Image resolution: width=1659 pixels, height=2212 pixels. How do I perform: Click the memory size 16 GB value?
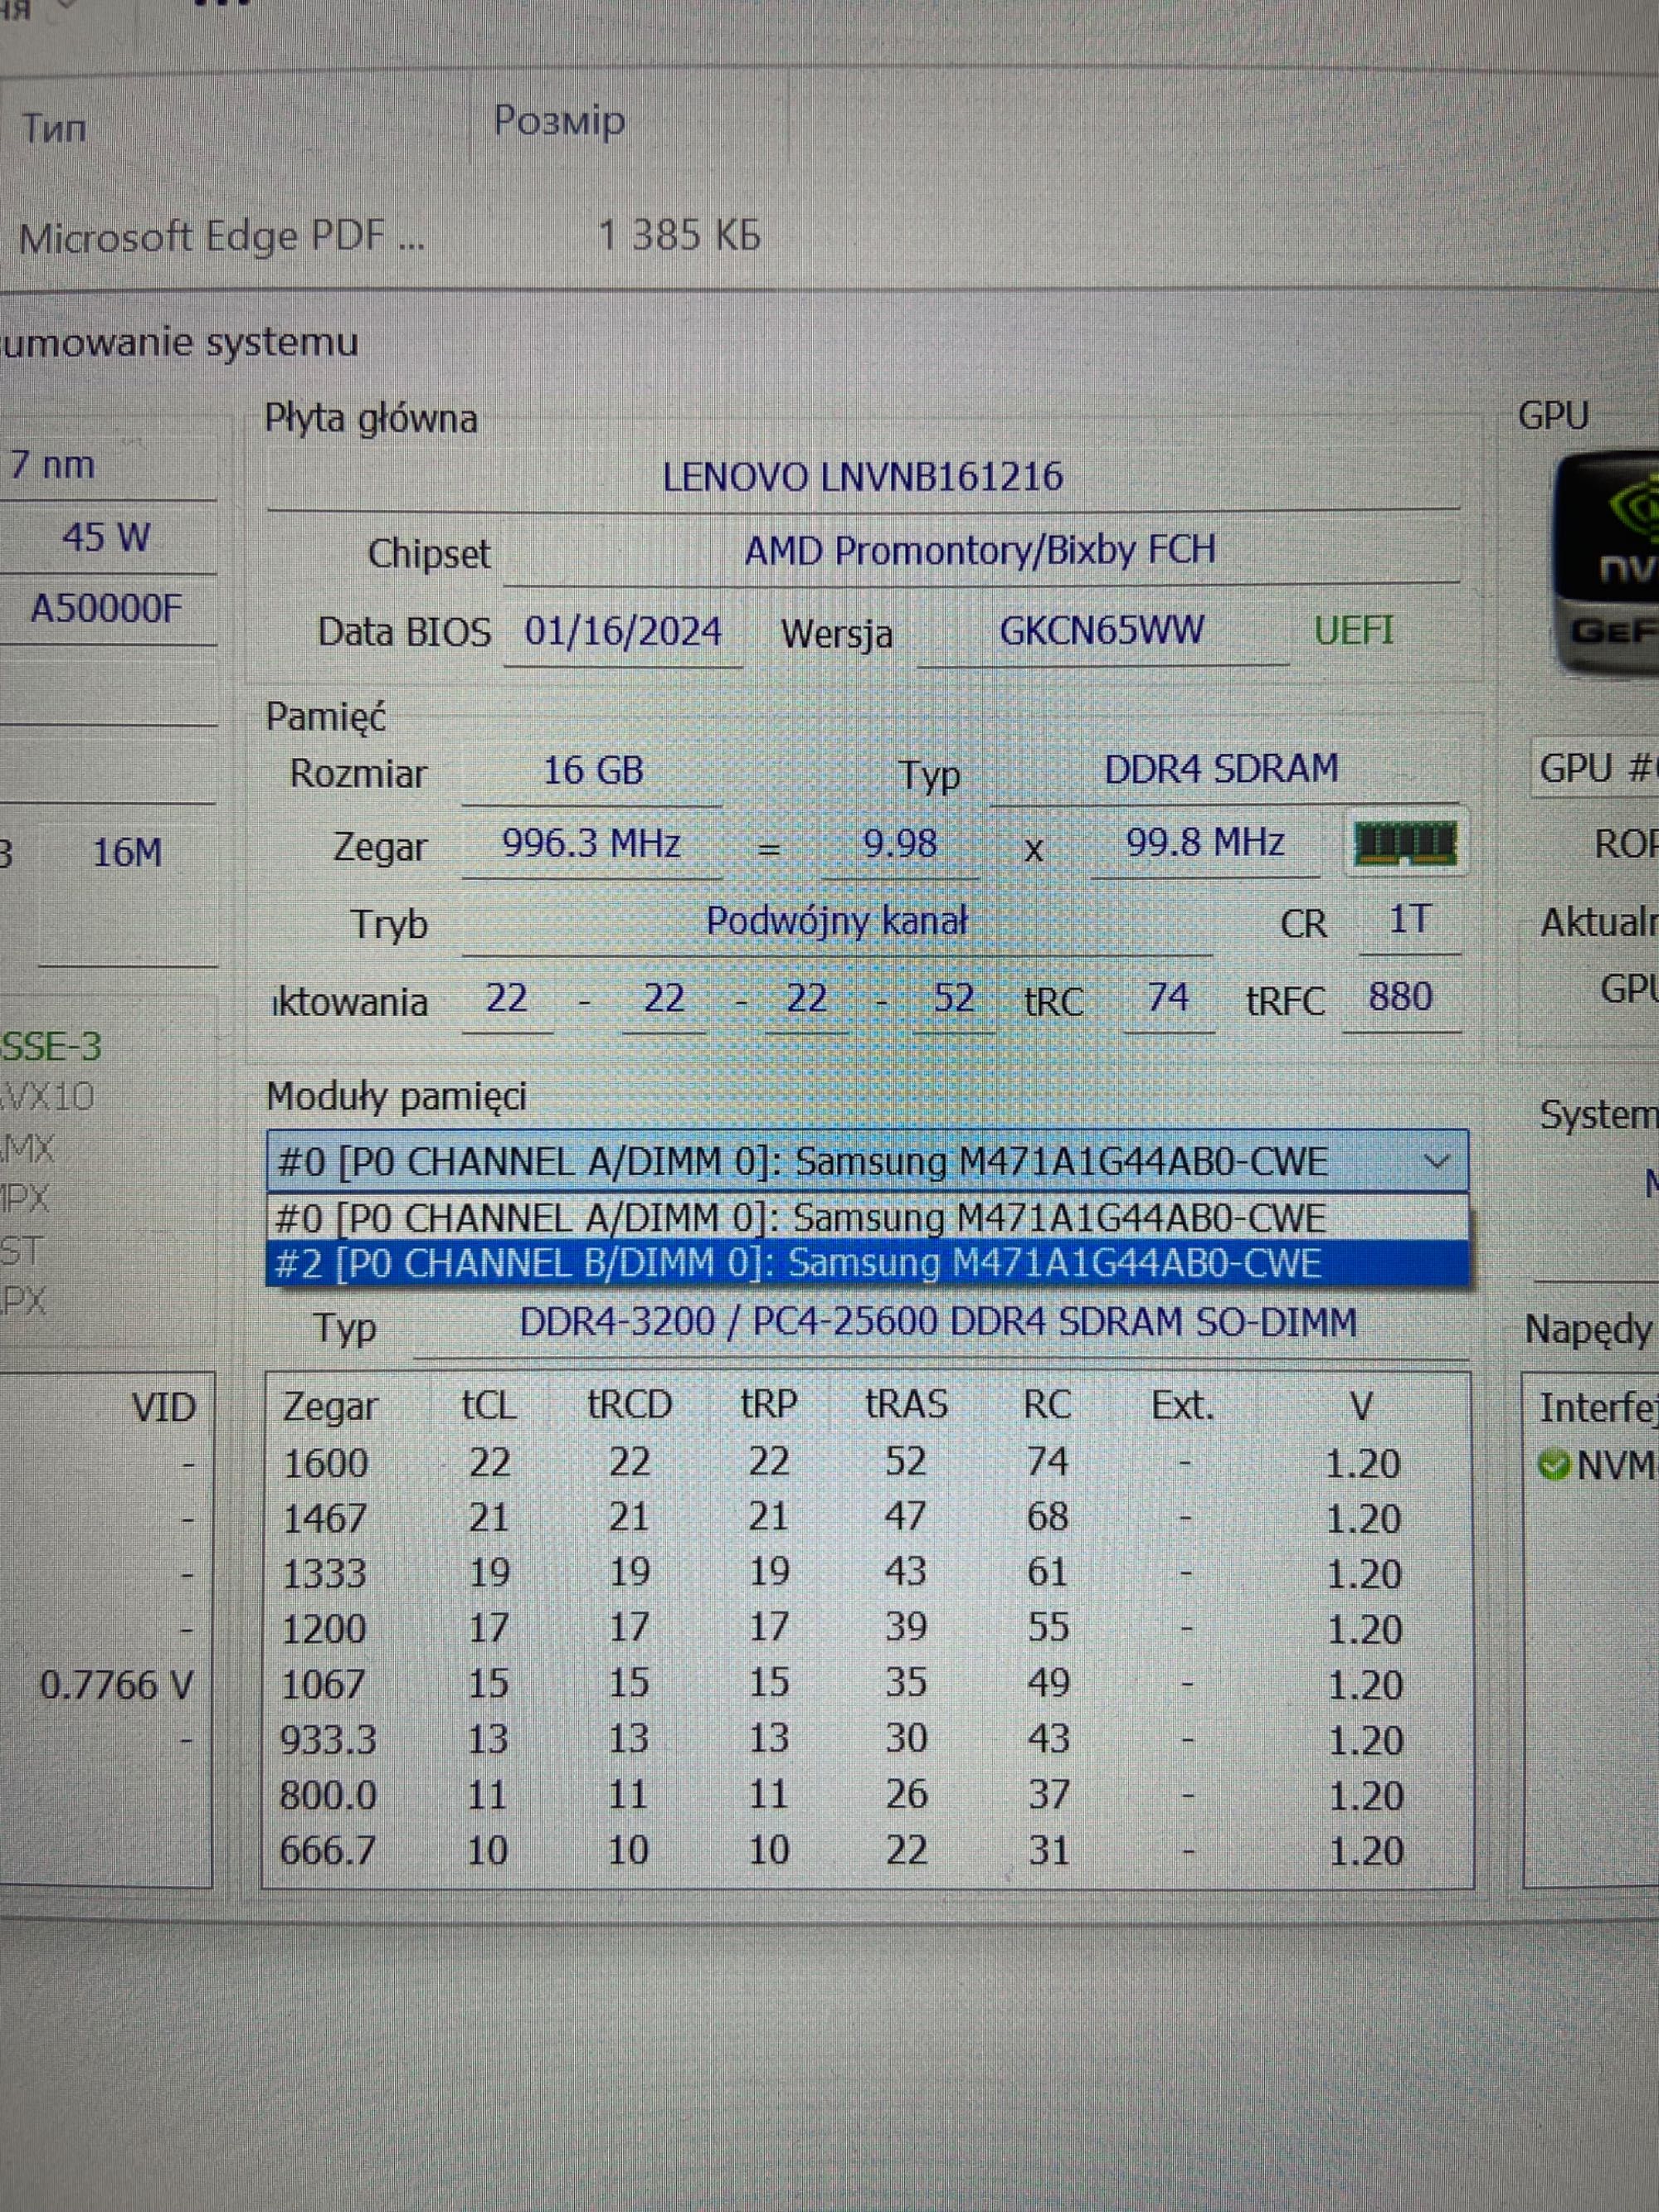[592, 771]
